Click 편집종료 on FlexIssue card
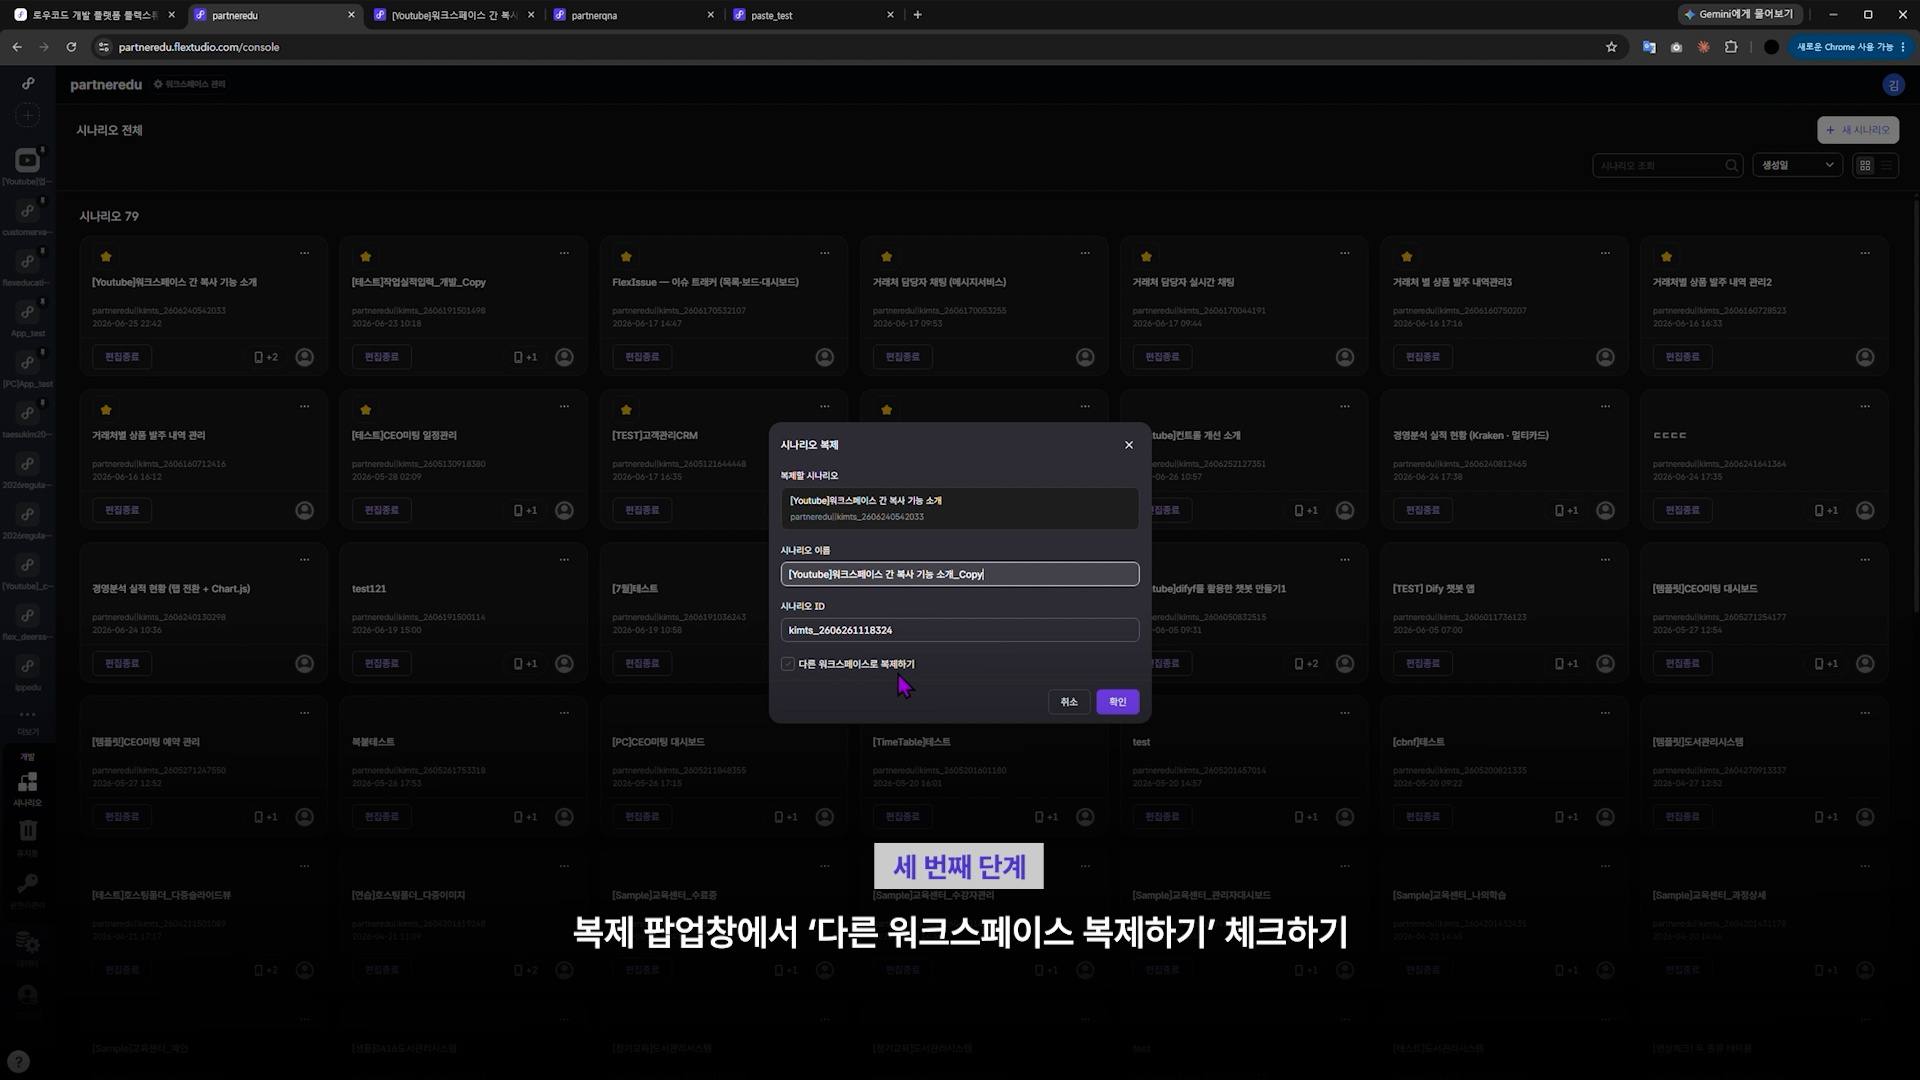Viewport: 1920px width, 1080px height. (x=642, y=357)
